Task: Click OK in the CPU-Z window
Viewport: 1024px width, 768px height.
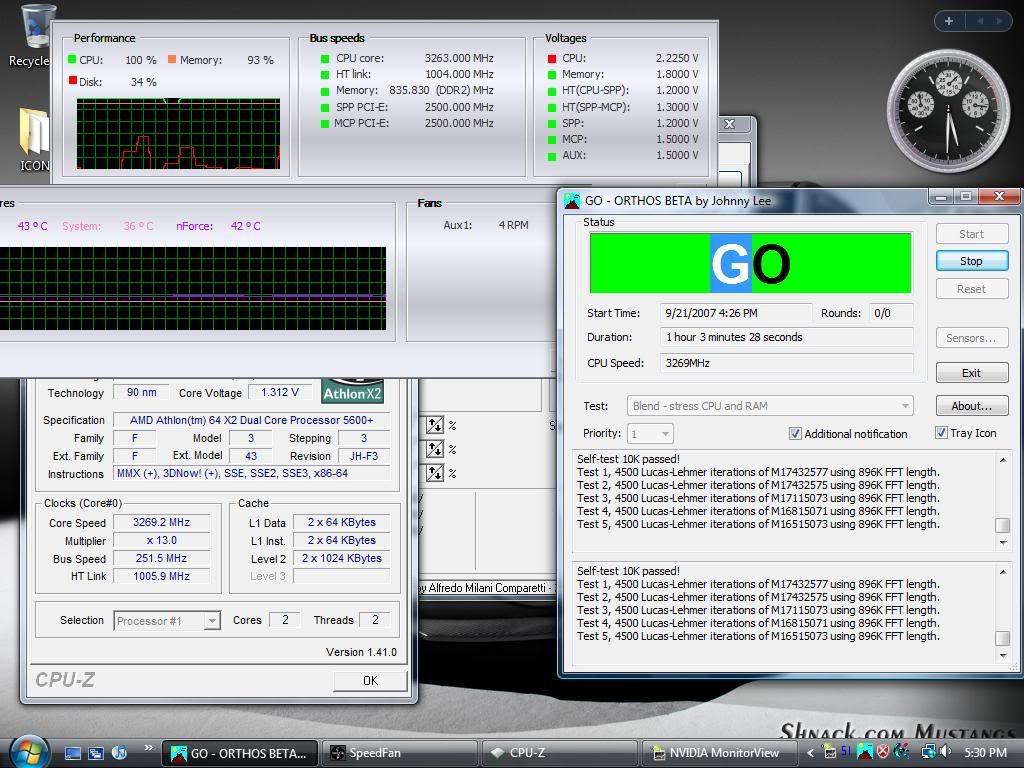Action: tap(370, 680)
